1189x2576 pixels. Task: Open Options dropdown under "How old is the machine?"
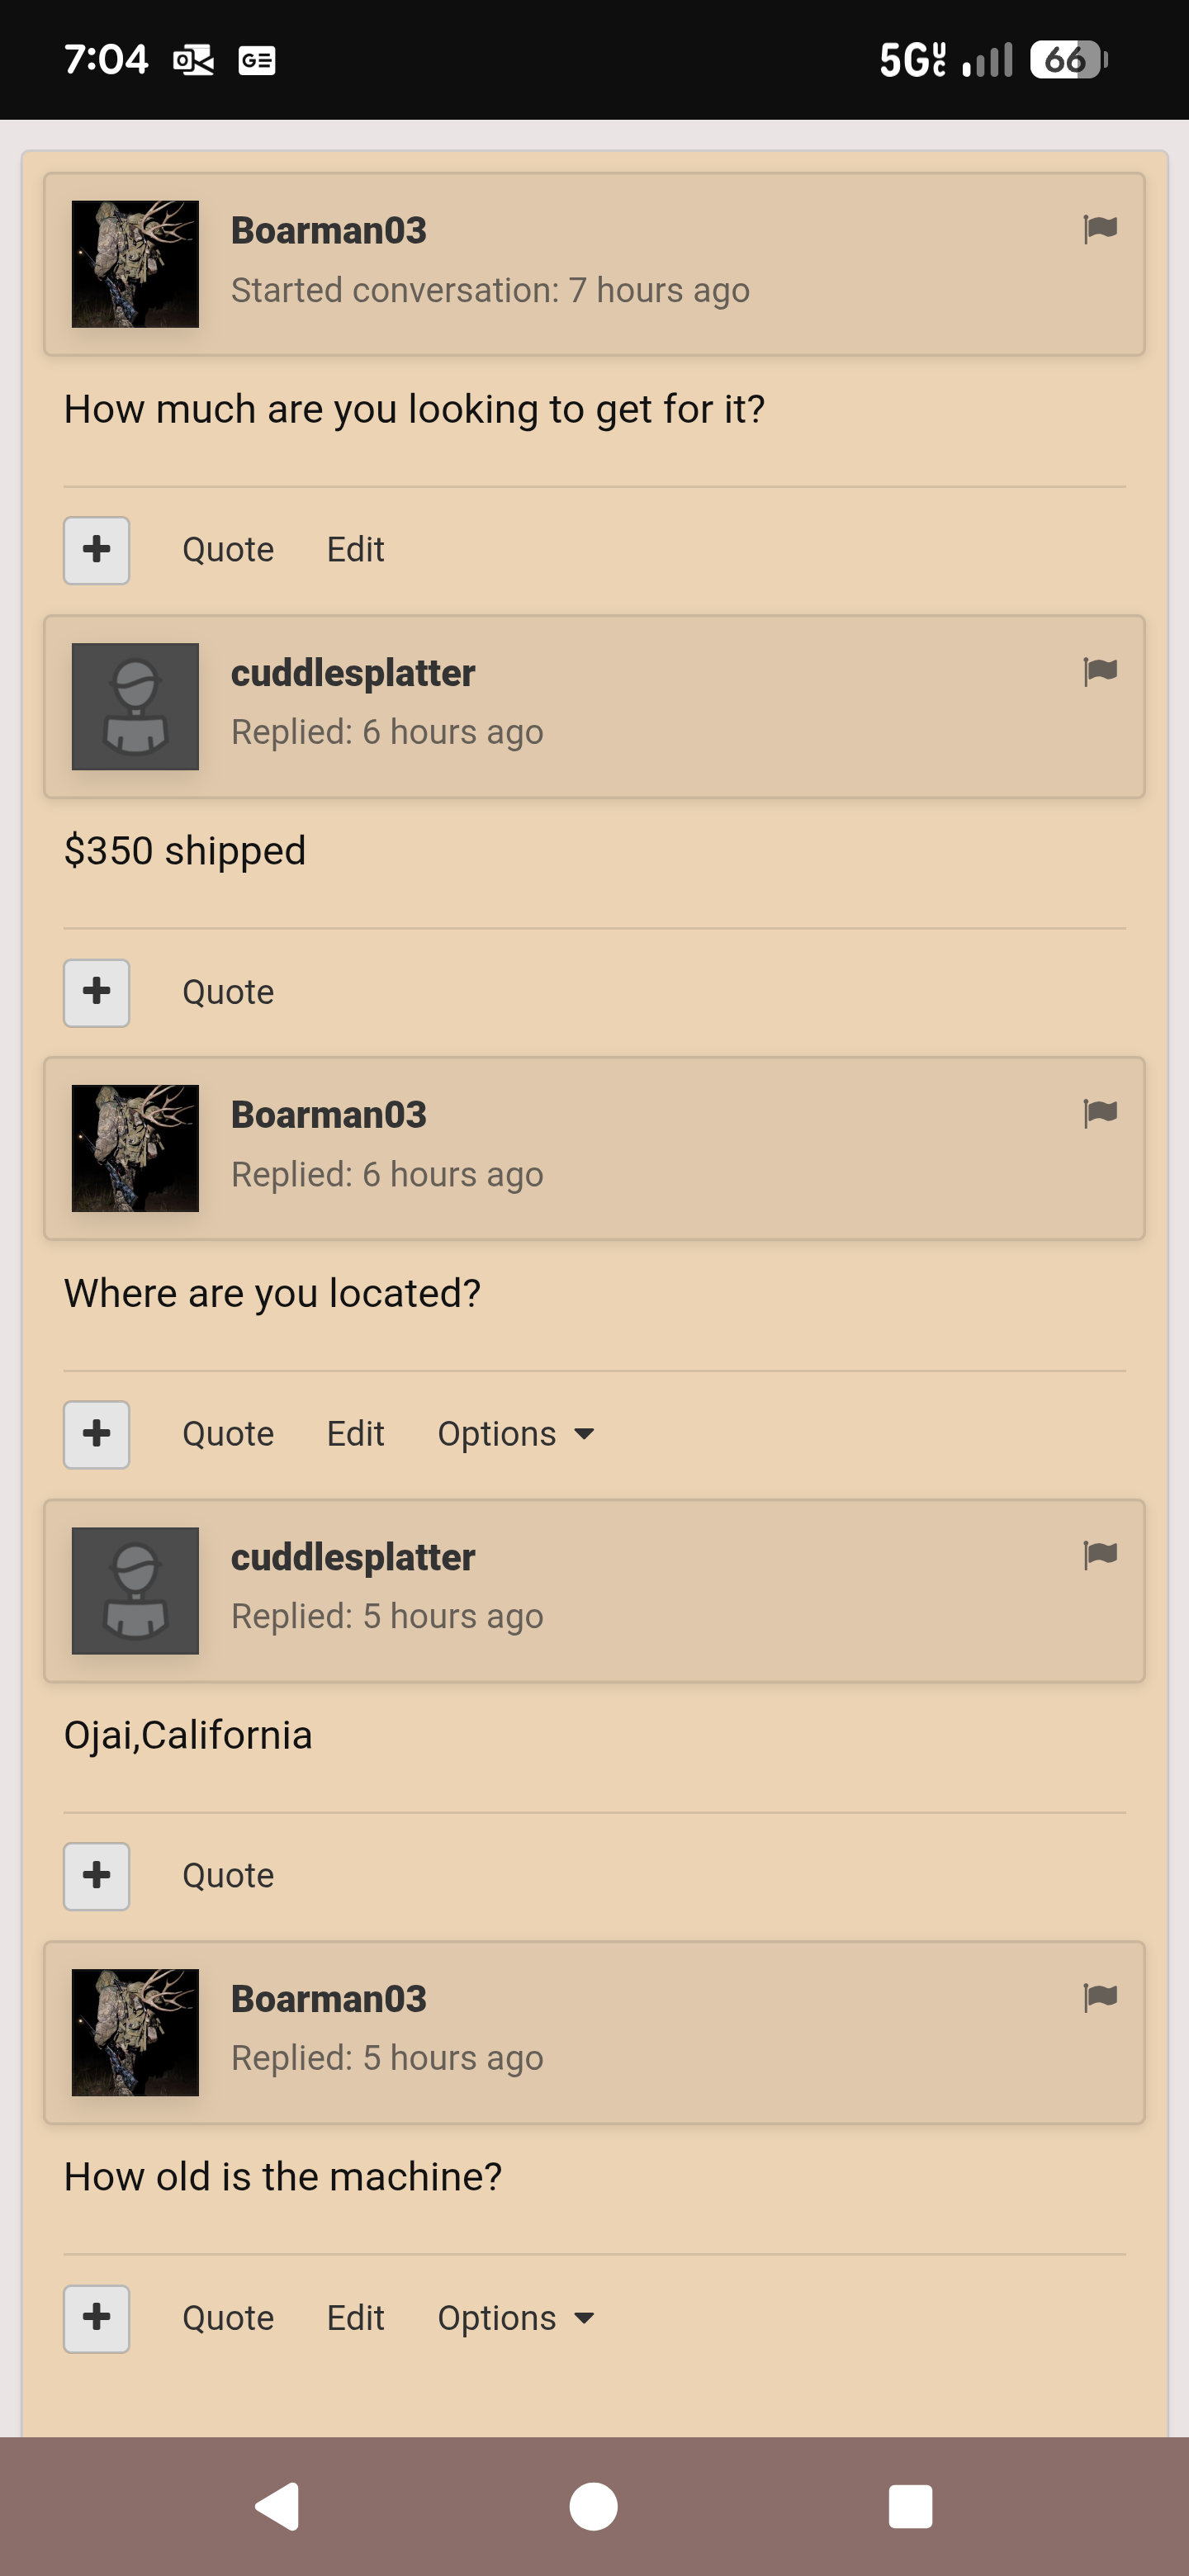click(516, 2318)
